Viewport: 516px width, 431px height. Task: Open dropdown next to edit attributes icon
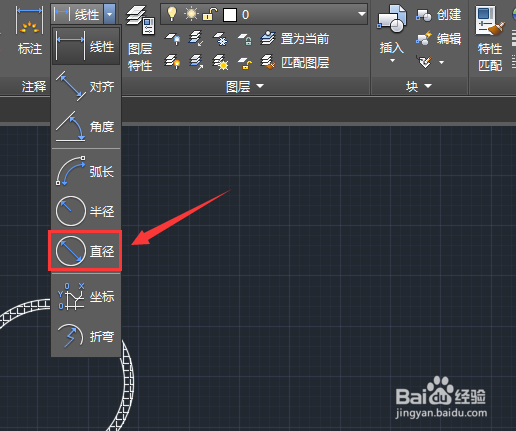(x=442, y=62)
